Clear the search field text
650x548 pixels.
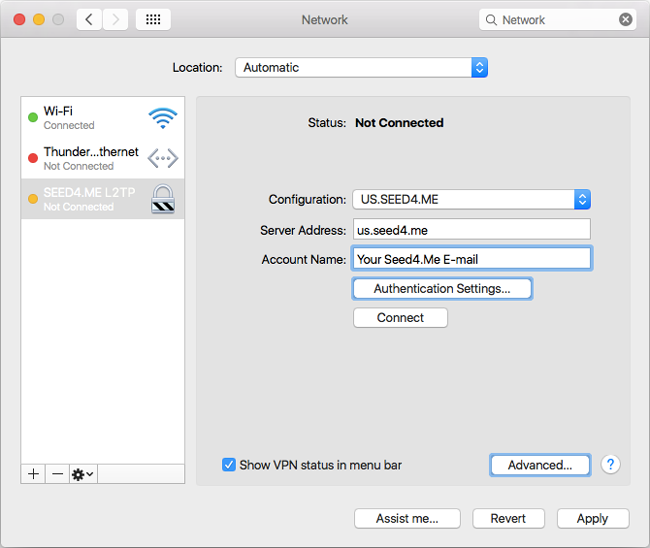click(625, 19)
